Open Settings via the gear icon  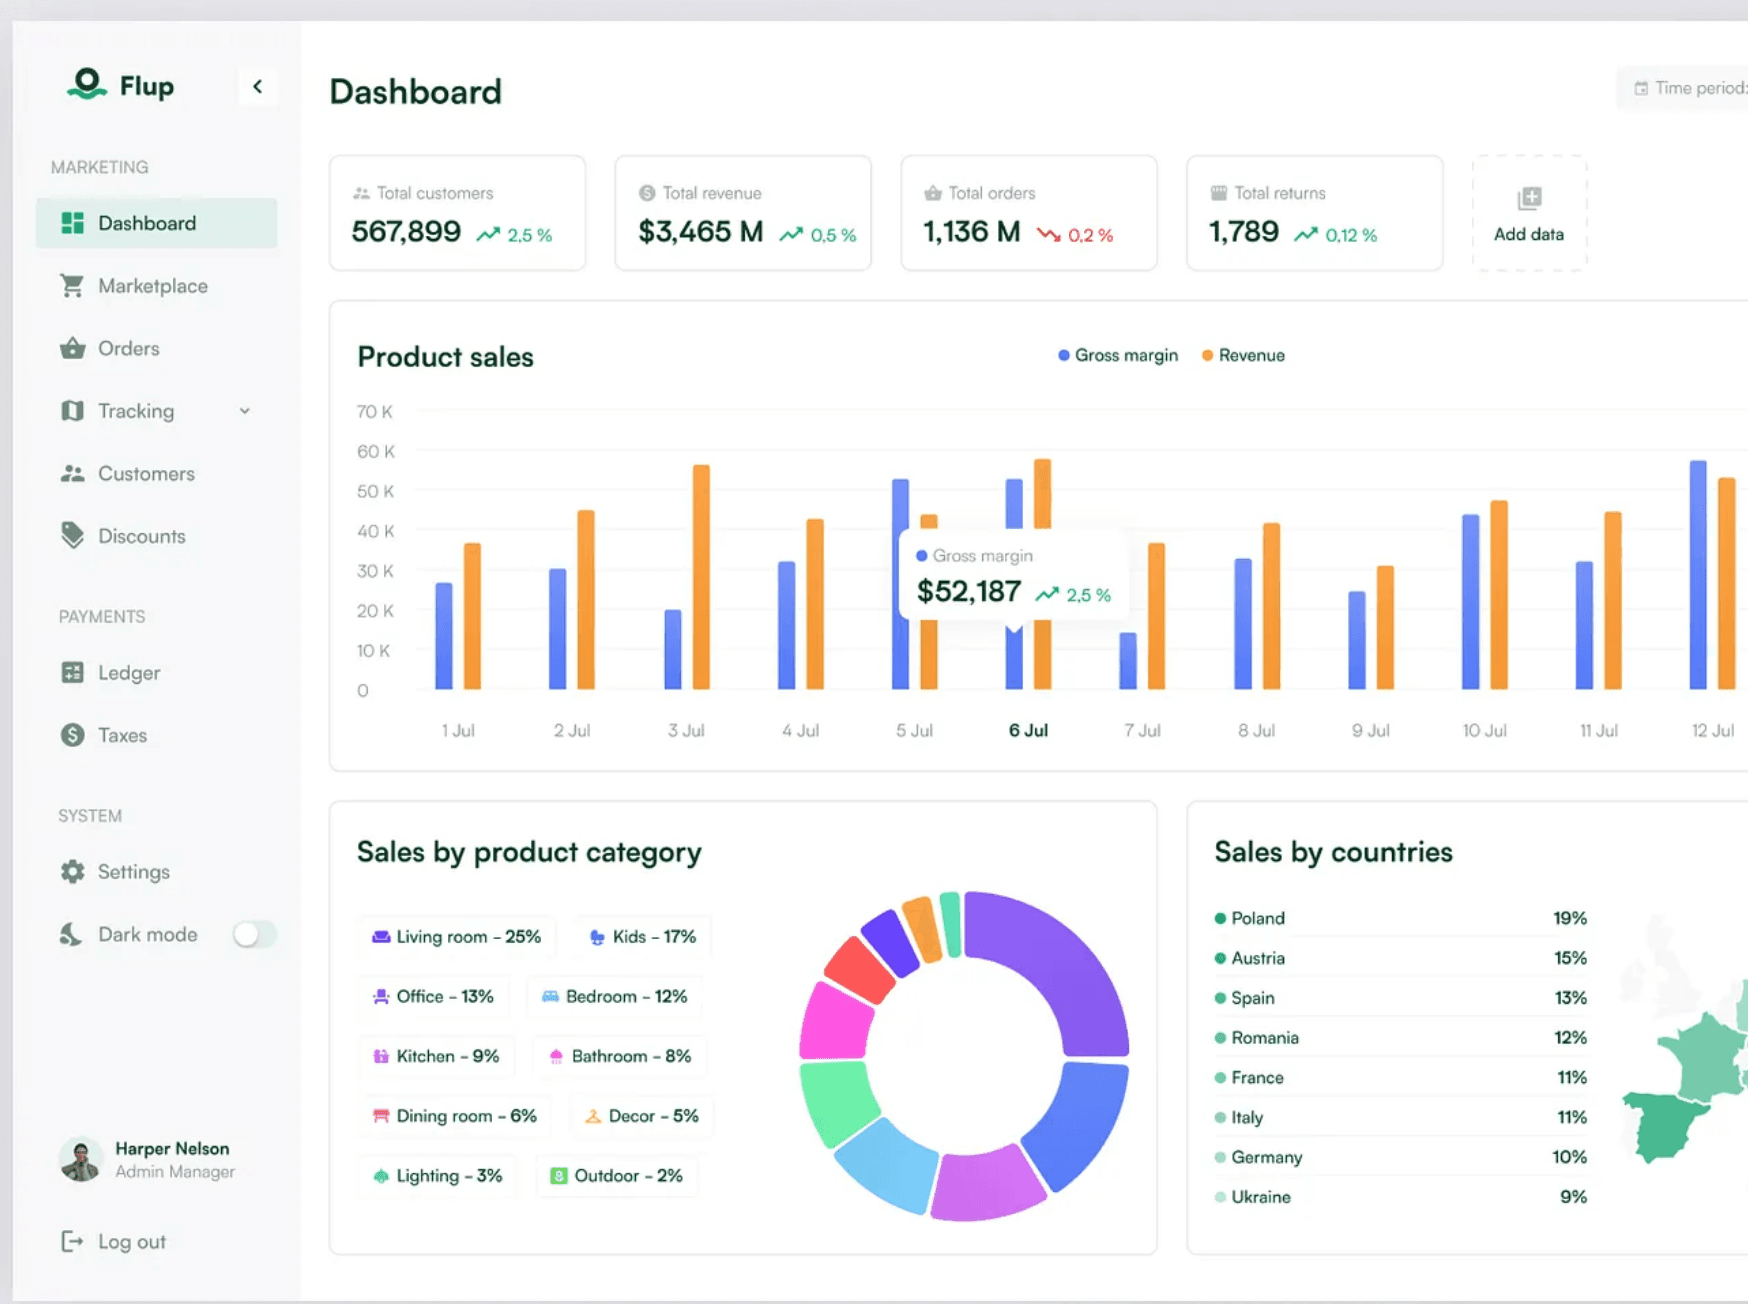pos(72,872)
